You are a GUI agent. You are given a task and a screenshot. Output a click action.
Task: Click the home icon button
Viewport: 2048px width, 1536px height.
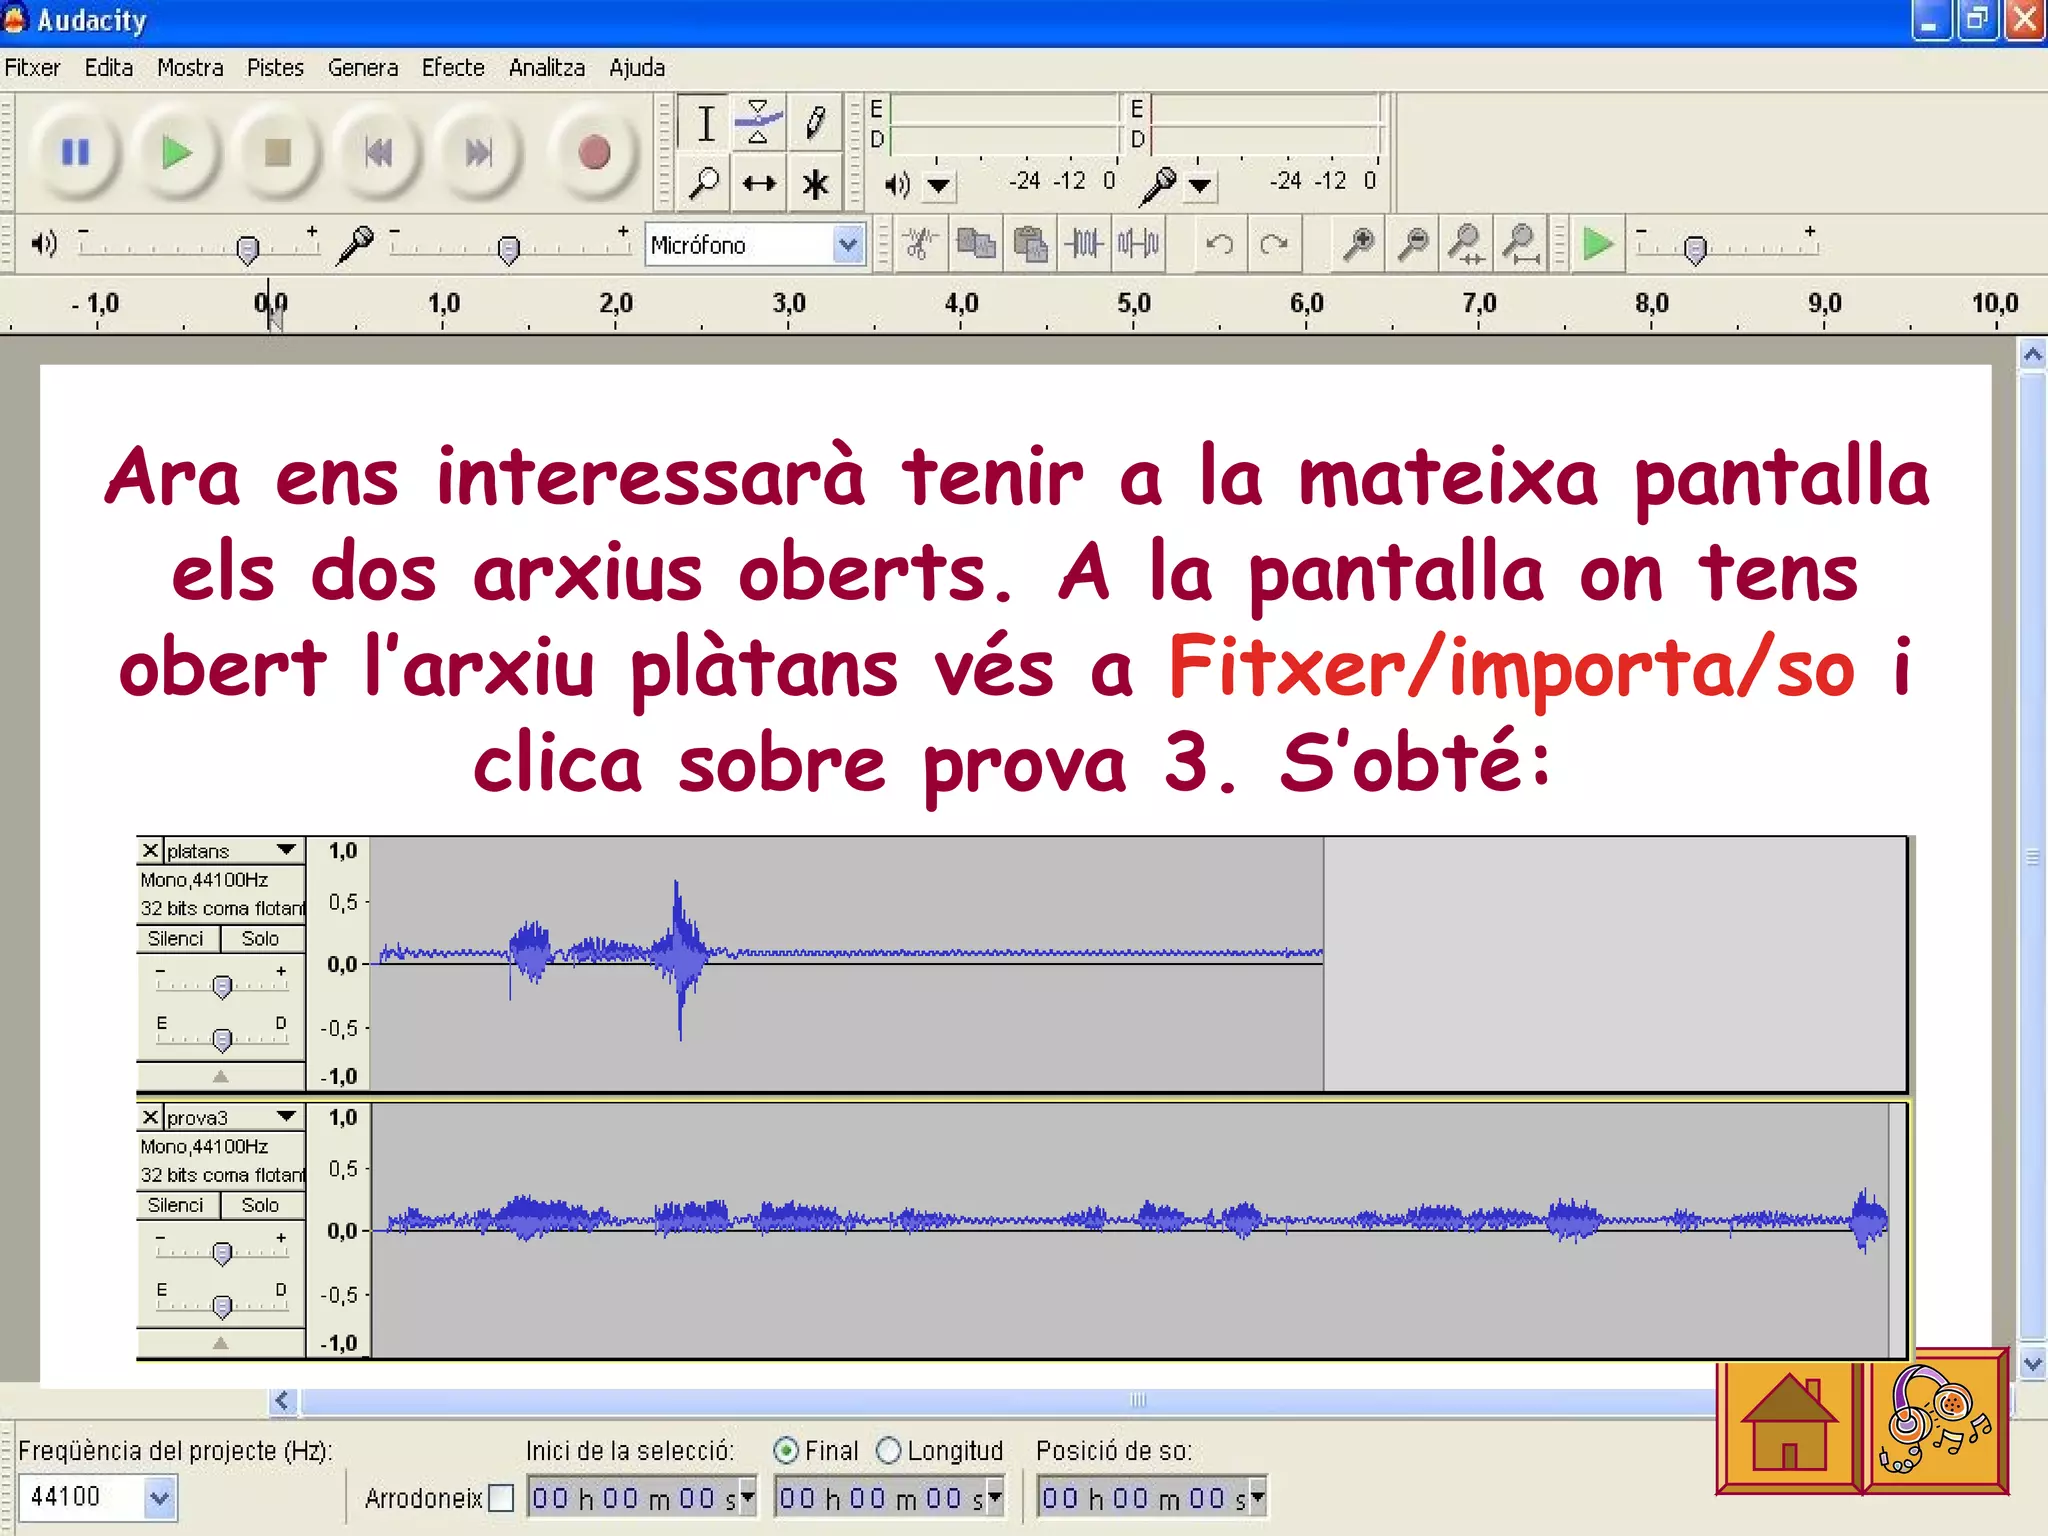pyautogui.click(x=1789, y=1424)
